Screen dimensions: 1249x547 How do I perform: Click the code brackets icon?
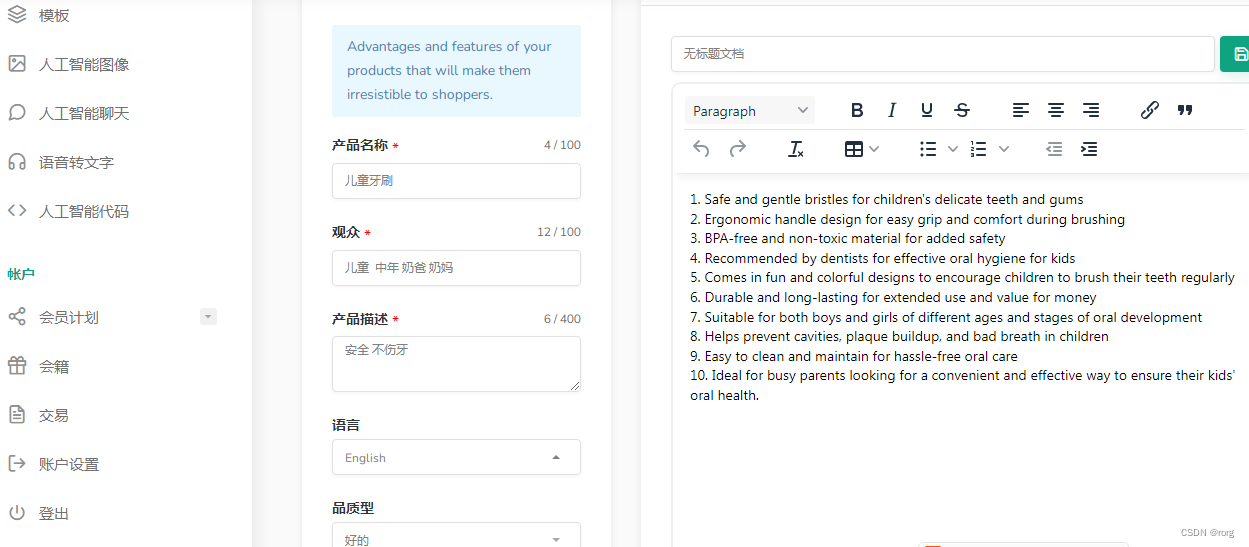point(17,211)
